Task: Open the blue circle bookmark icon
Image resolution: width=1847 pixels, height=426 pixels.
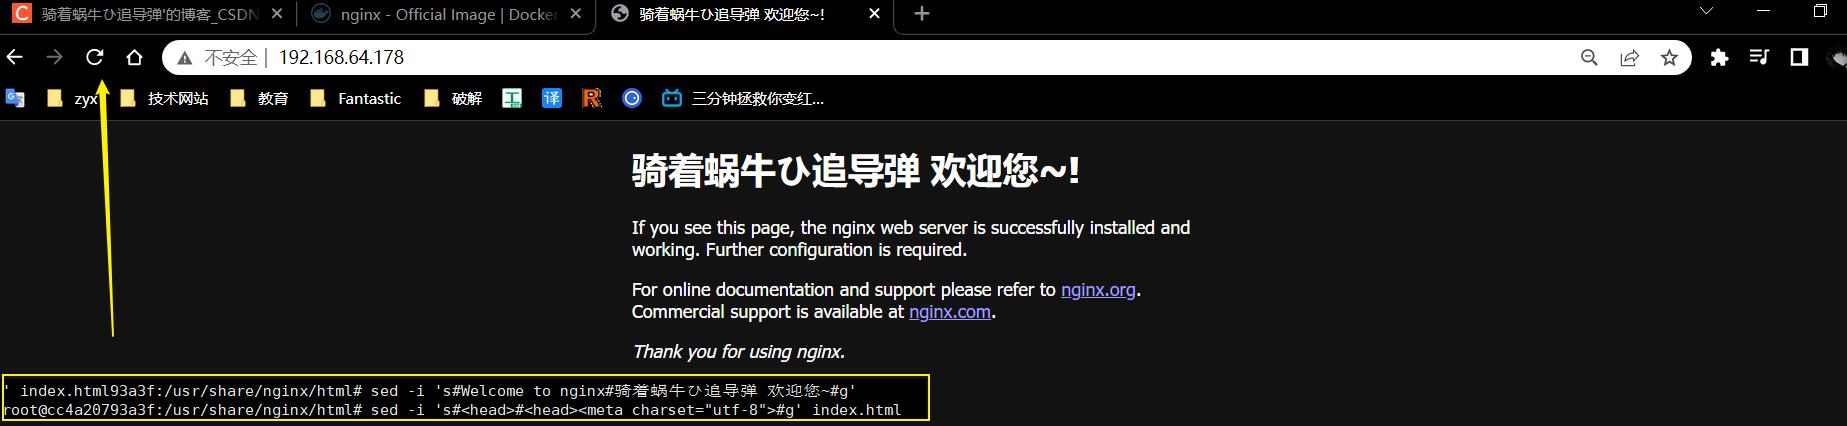Action: click(632, 98)
